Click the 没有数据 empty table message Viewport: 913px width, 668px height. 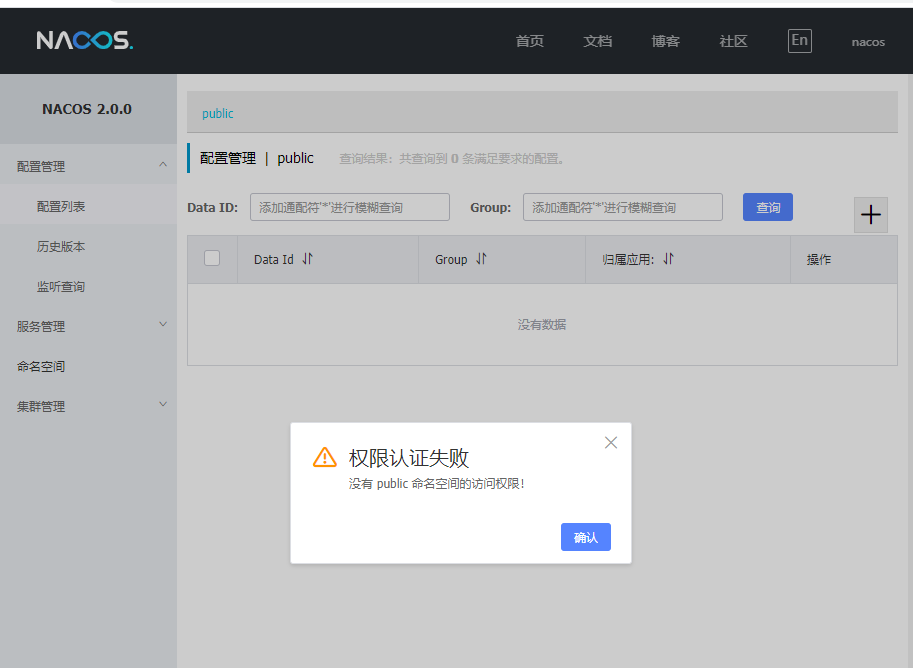[542, 324]
